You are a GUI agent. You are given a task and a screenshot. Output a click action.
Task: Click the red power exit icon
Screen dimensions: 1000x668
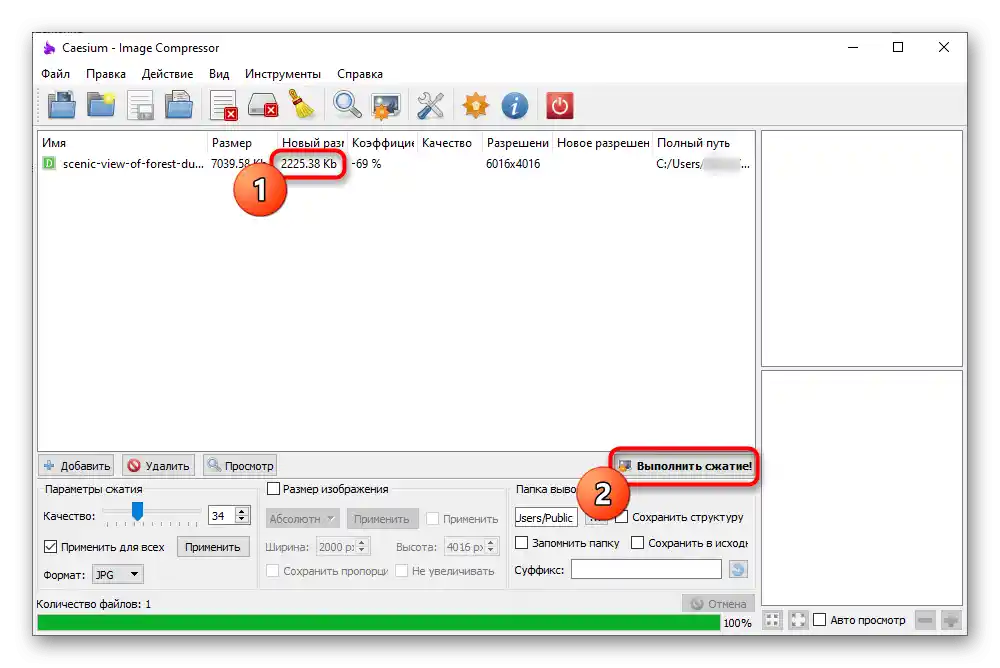(559, 105)
